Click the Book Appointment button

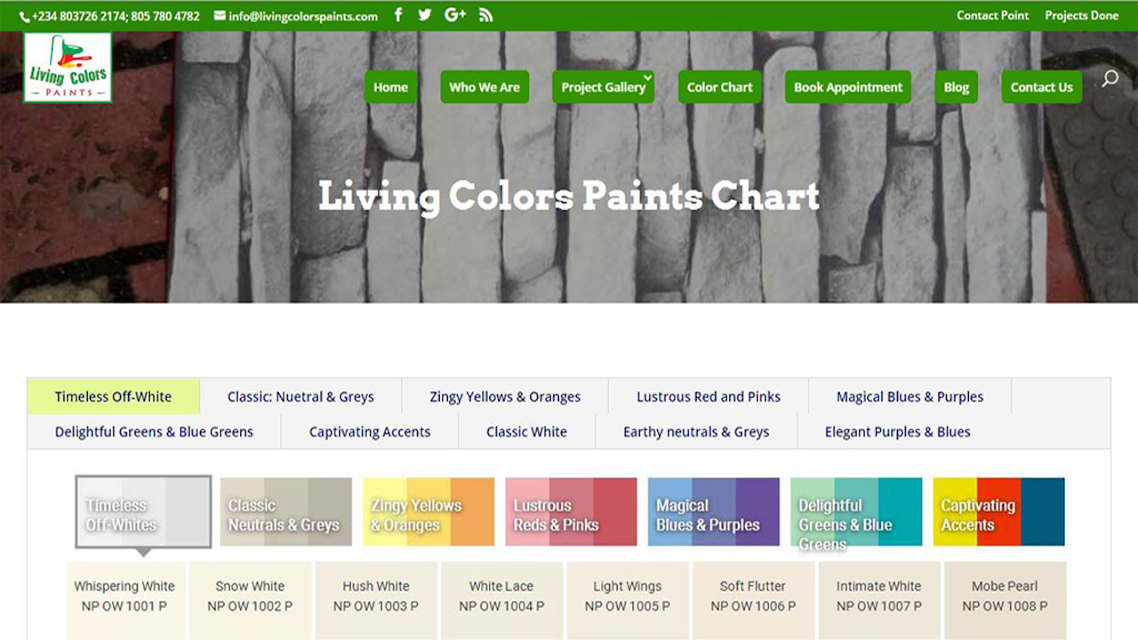(x=848, y=87)
